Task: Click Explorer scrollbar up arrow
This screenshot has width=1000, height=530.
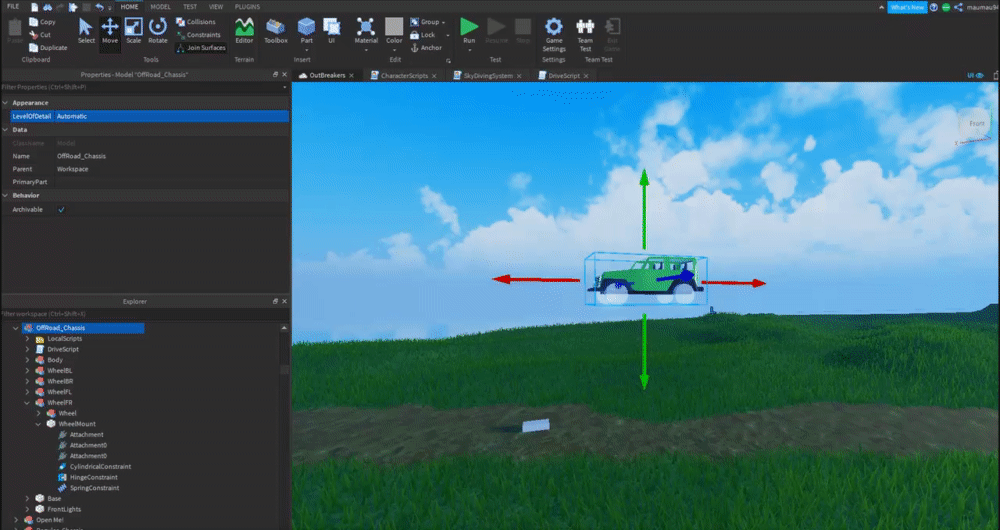Action: coord(284,328)
